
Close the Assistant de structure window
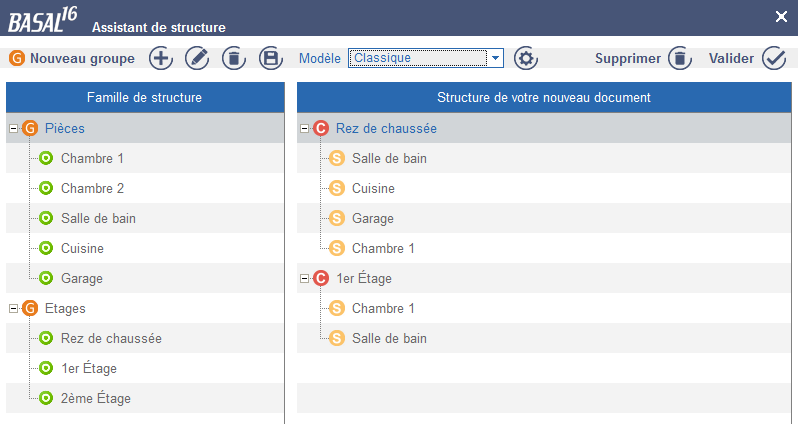tap(781, 16)
